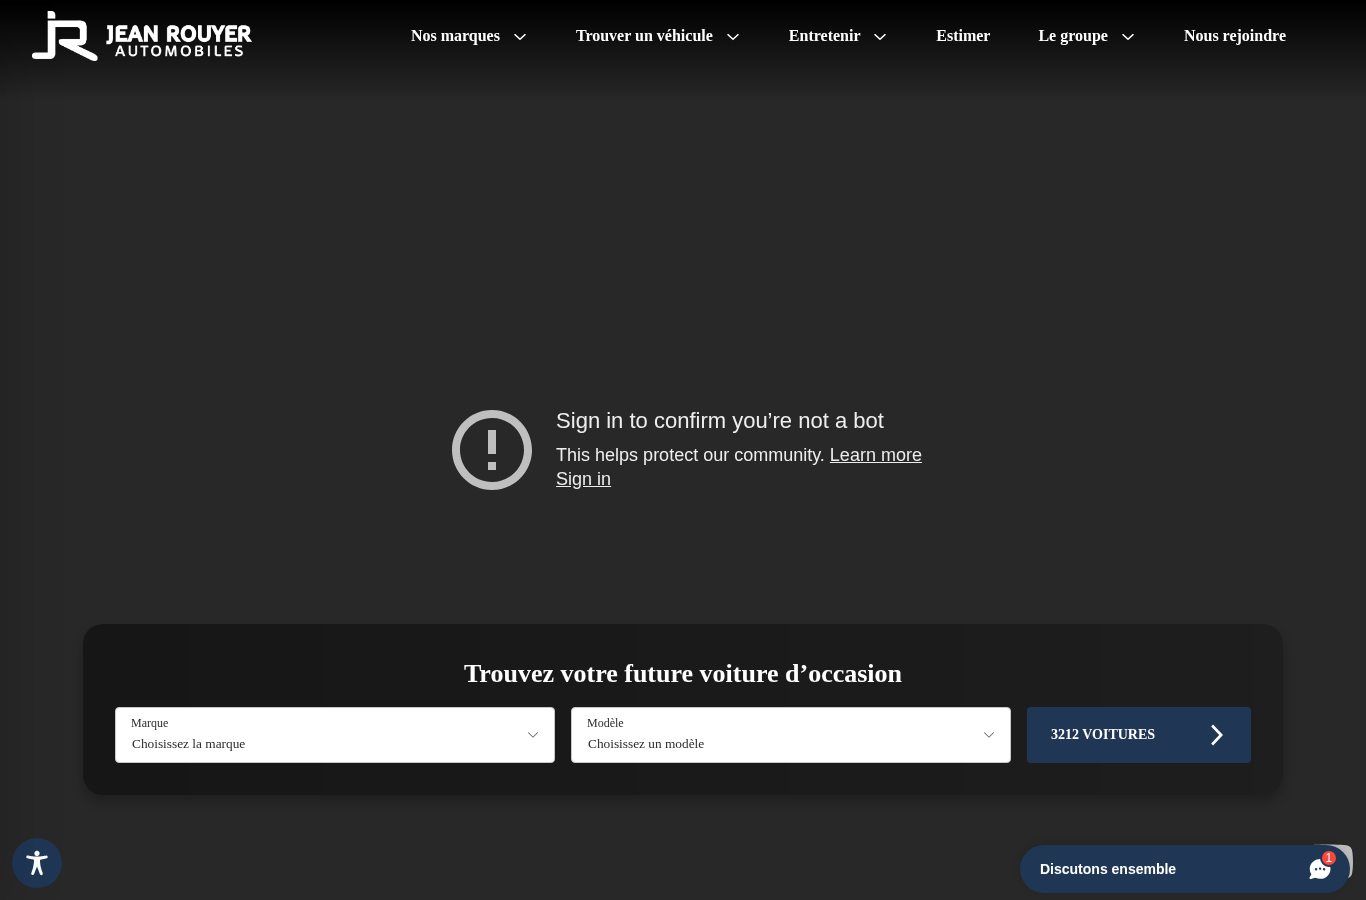Image resolution: width=1366 pixels, height=900 pixels.
Task: Click the 3212 VOITURES search button
Action: tap(1139, 735)
